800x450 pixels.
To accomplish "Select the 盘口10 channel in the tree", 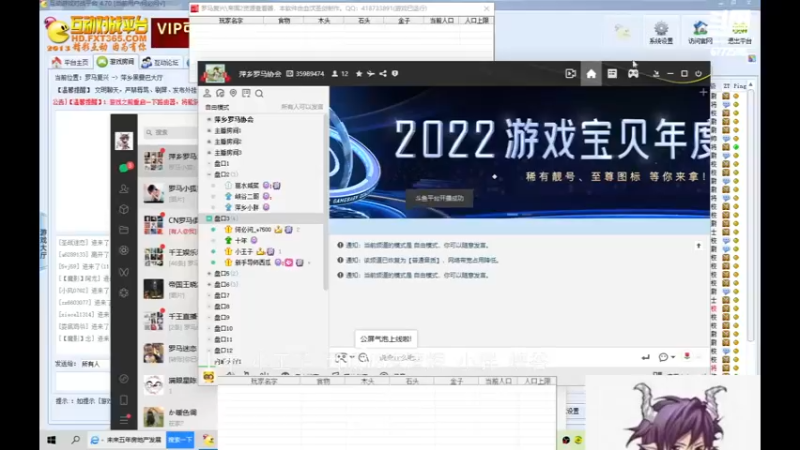I will [x=223, y=329].
